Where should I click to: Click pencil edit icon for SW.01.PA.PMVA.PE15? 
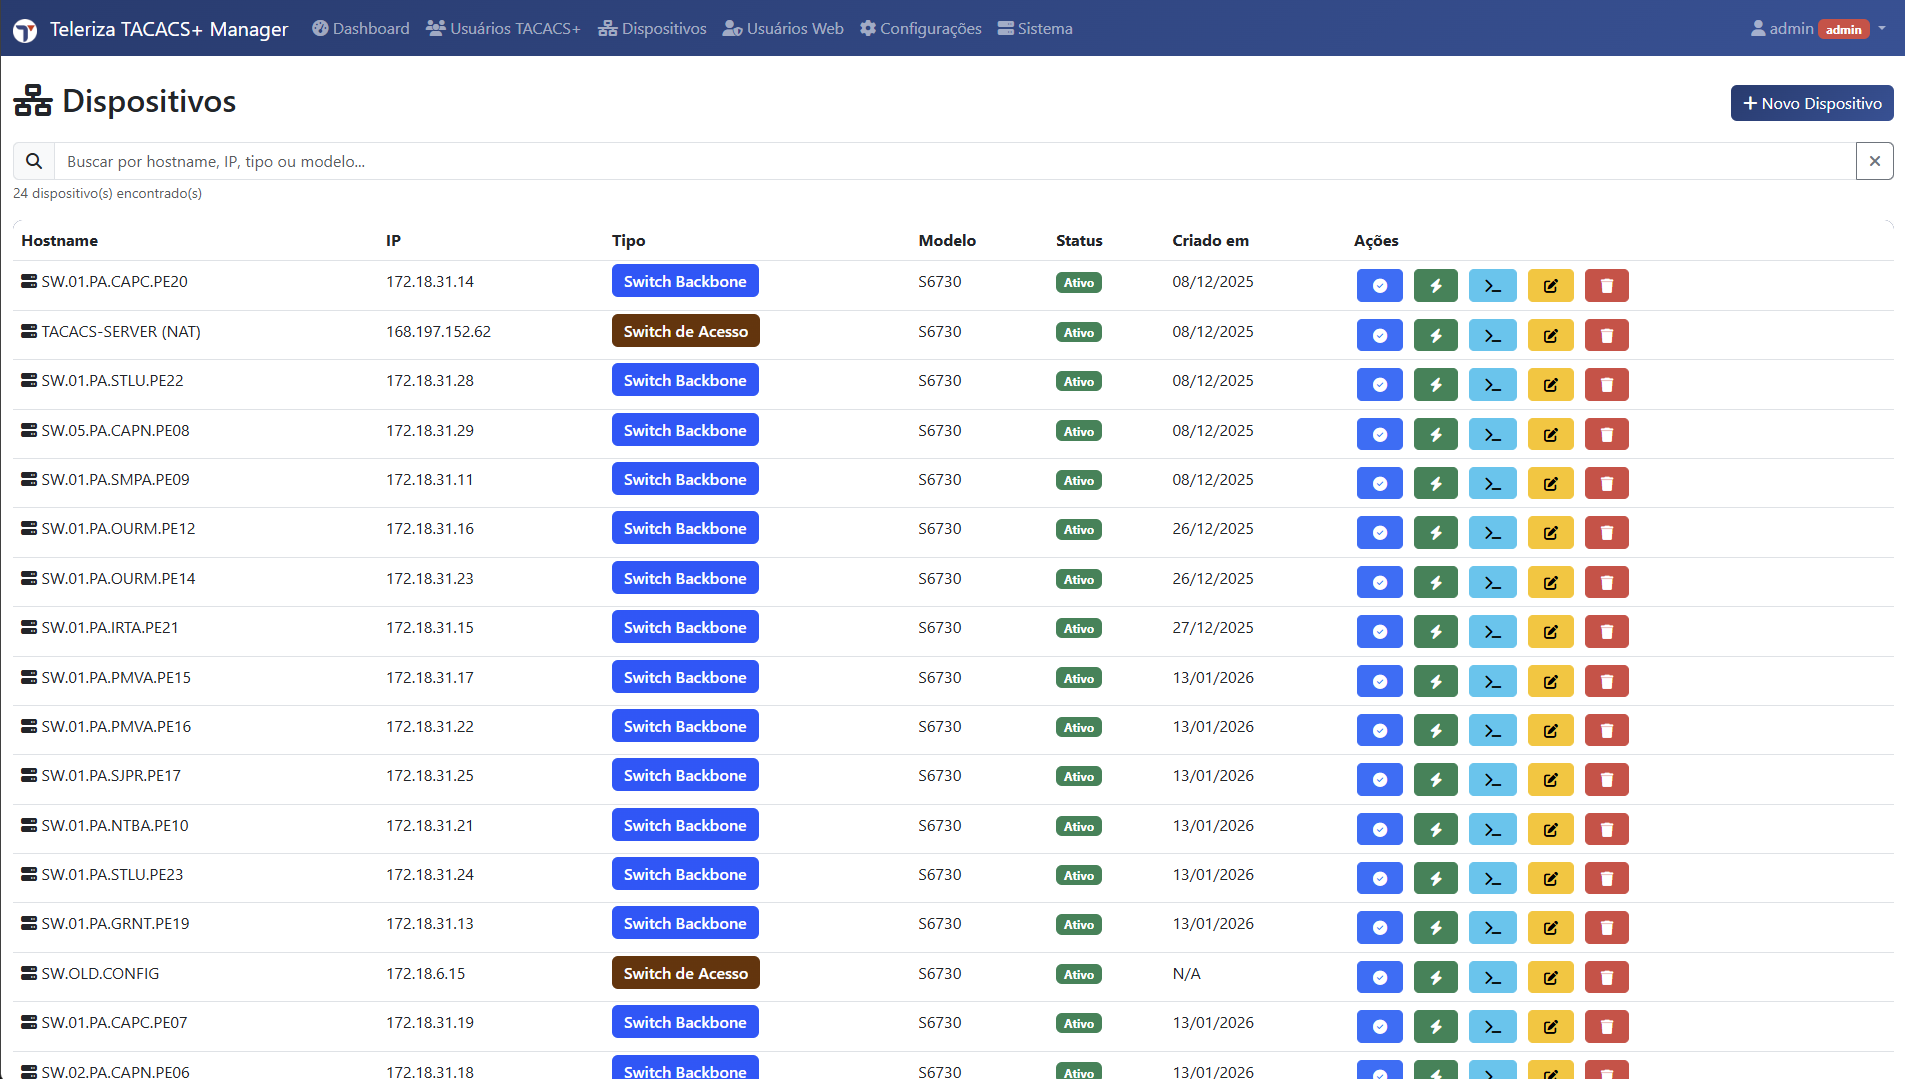(1550, 681)
